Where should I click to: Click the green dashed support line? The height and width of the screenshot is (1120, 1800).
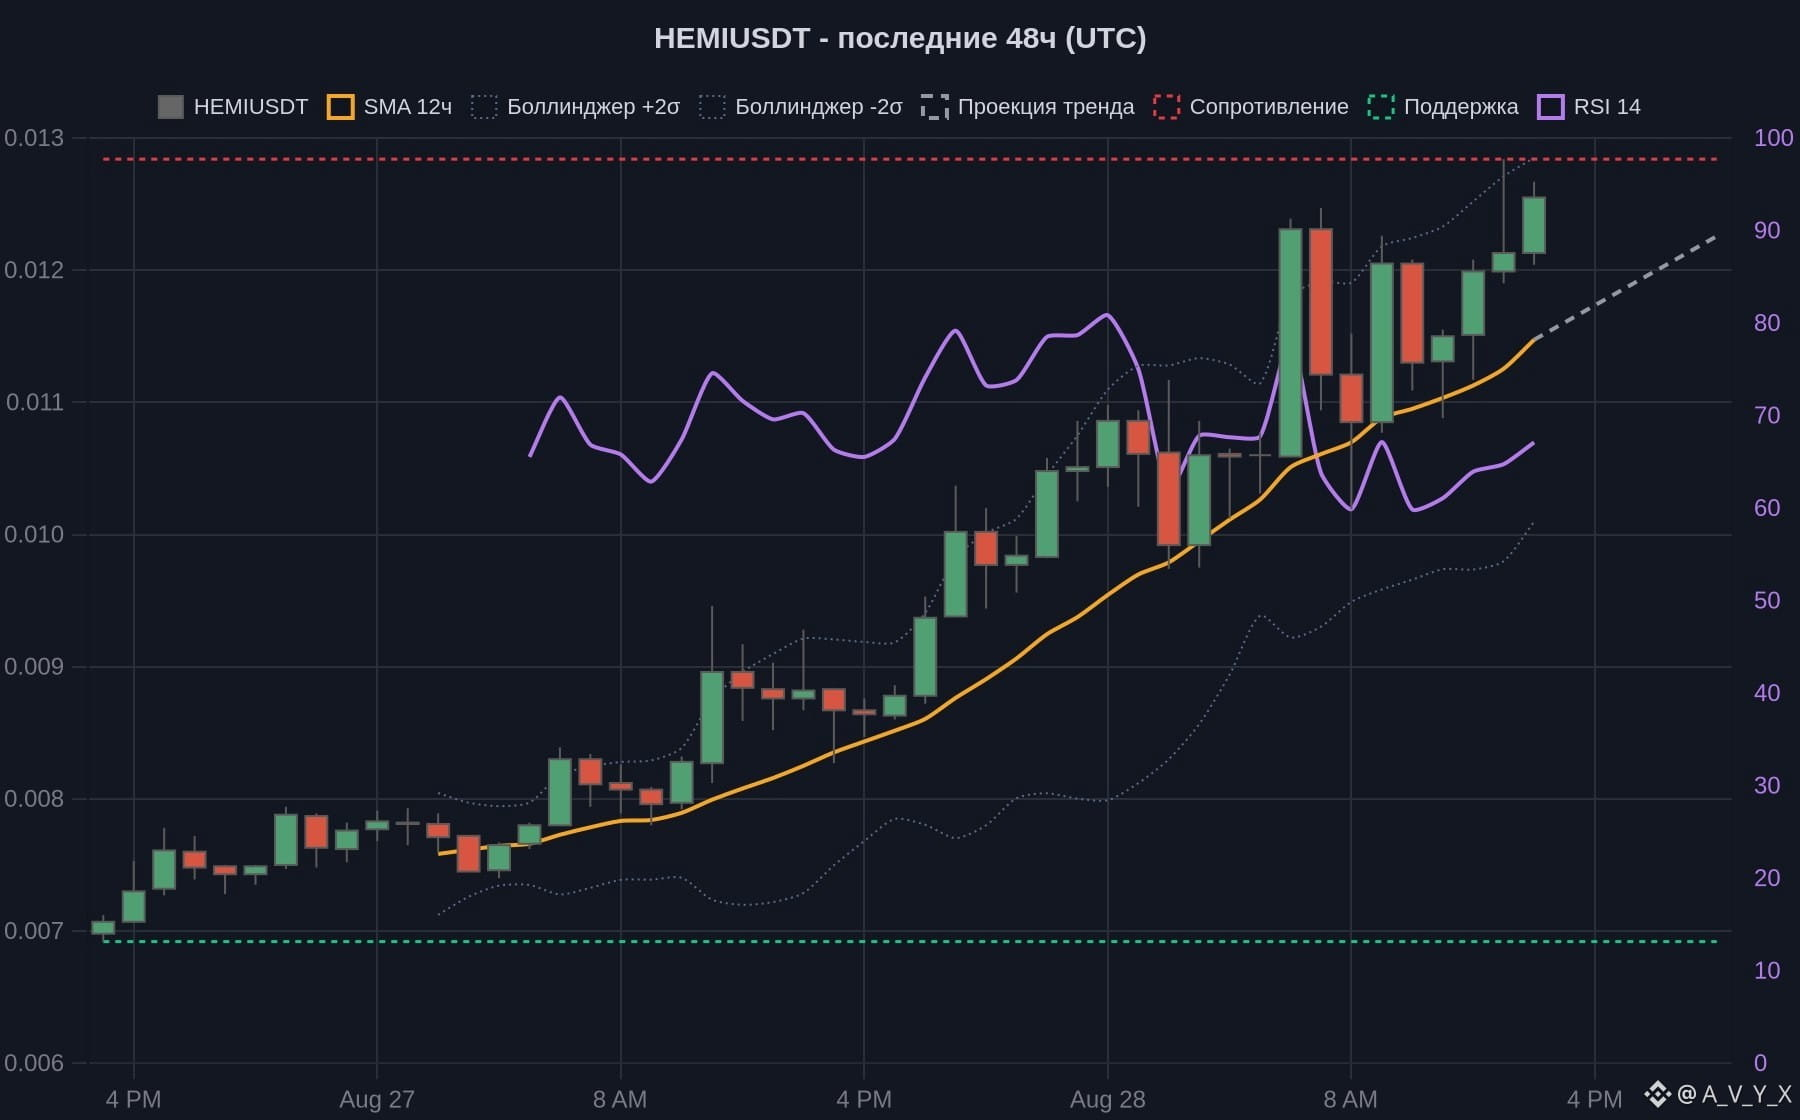[910, 941]
